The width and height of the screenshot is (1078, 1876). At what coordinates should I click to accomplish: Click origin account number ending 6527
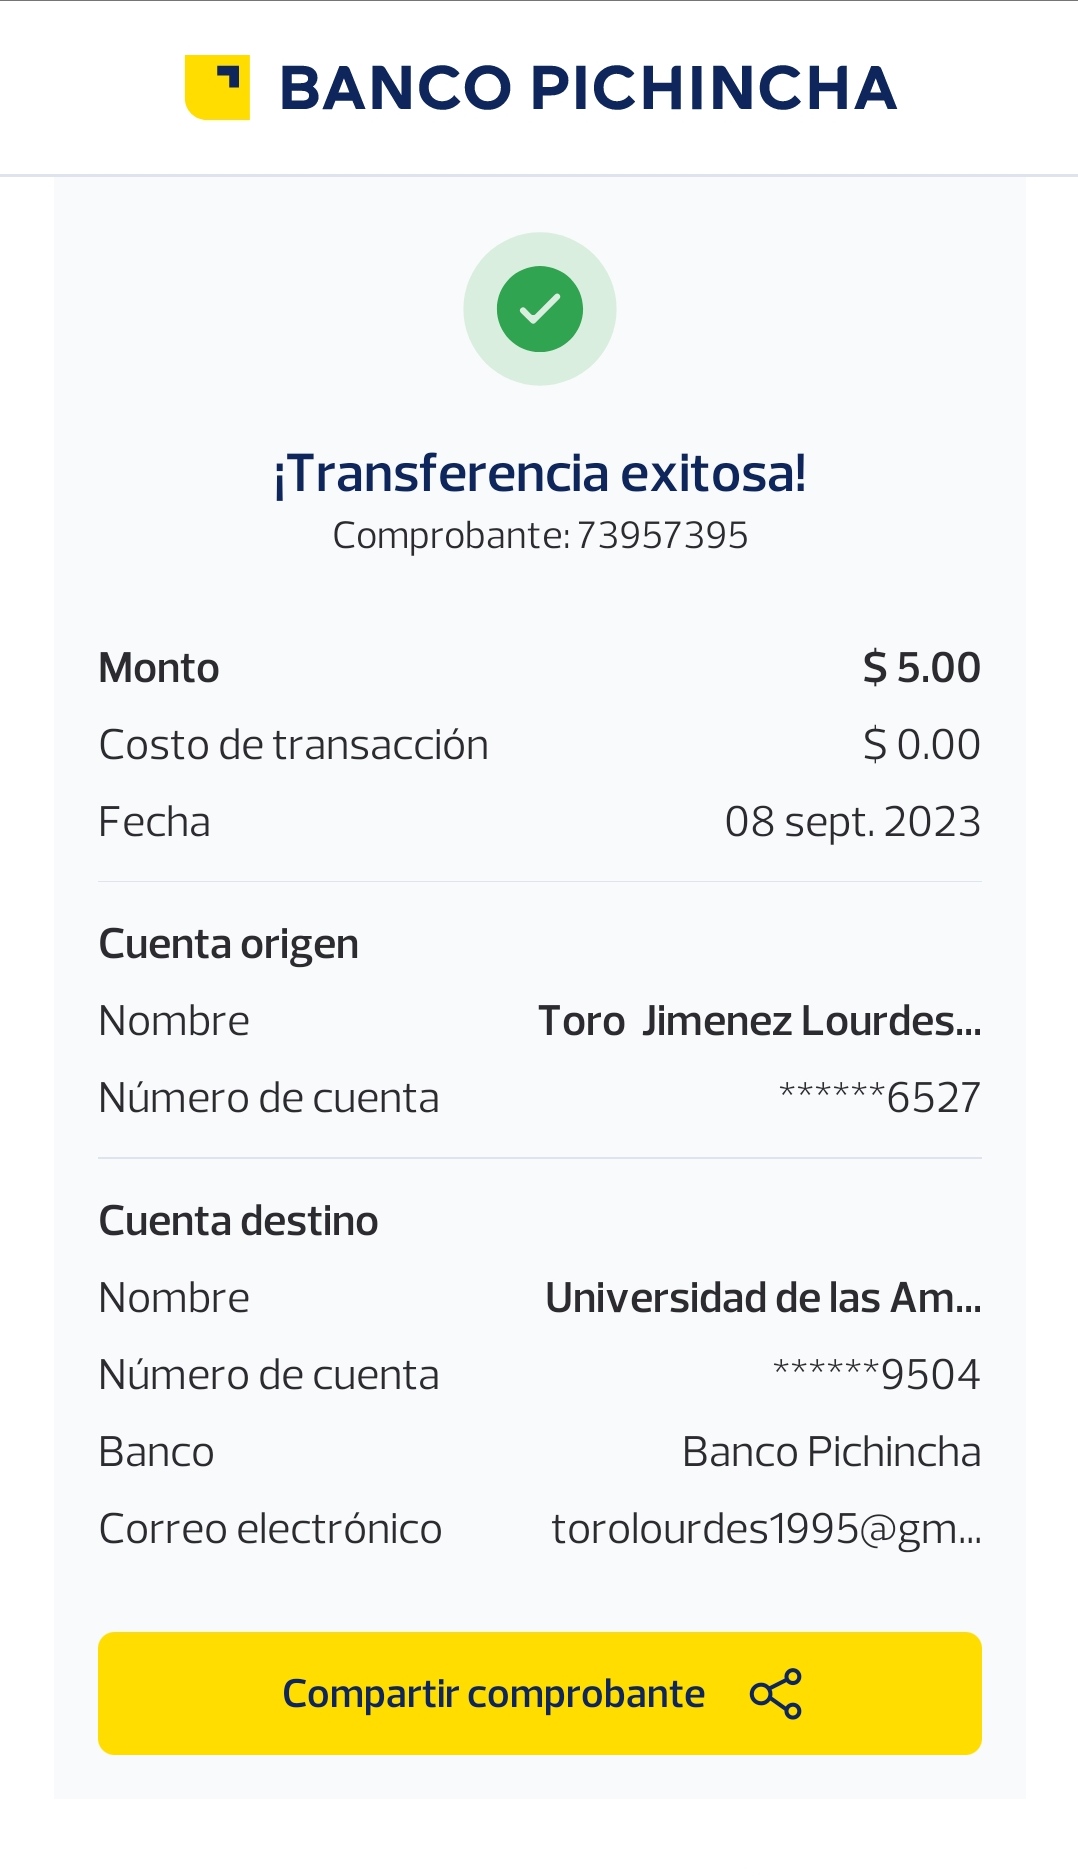point(879,1098)
